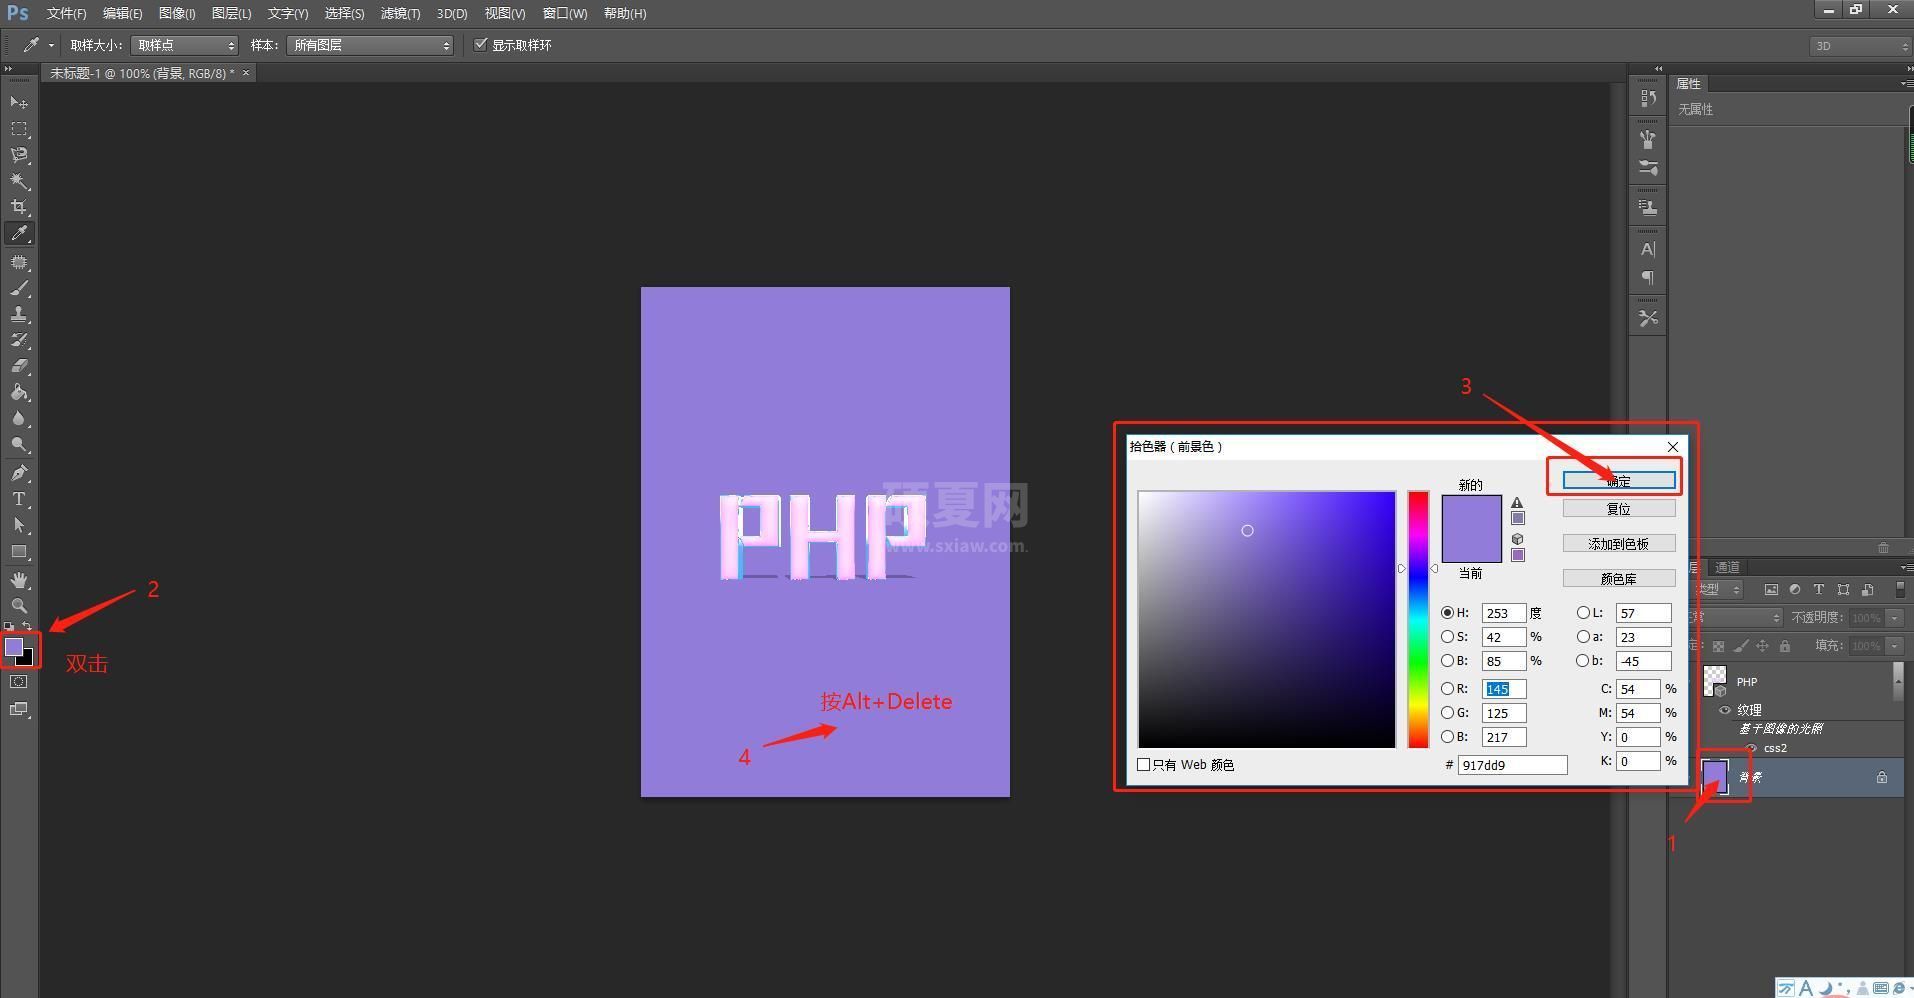The image size is (1914, 998).
Task: Select the Lab a radio button
Action: 1583,637
